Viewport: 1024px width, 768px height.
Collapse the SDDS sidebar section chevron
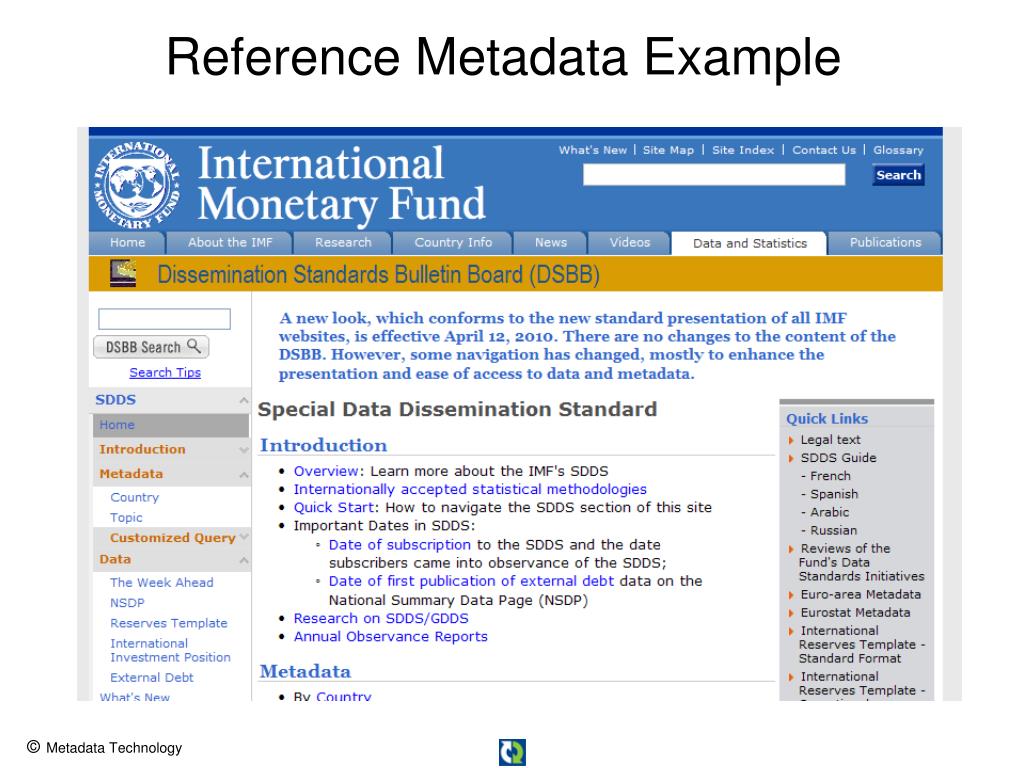click(x=244, y=400)
